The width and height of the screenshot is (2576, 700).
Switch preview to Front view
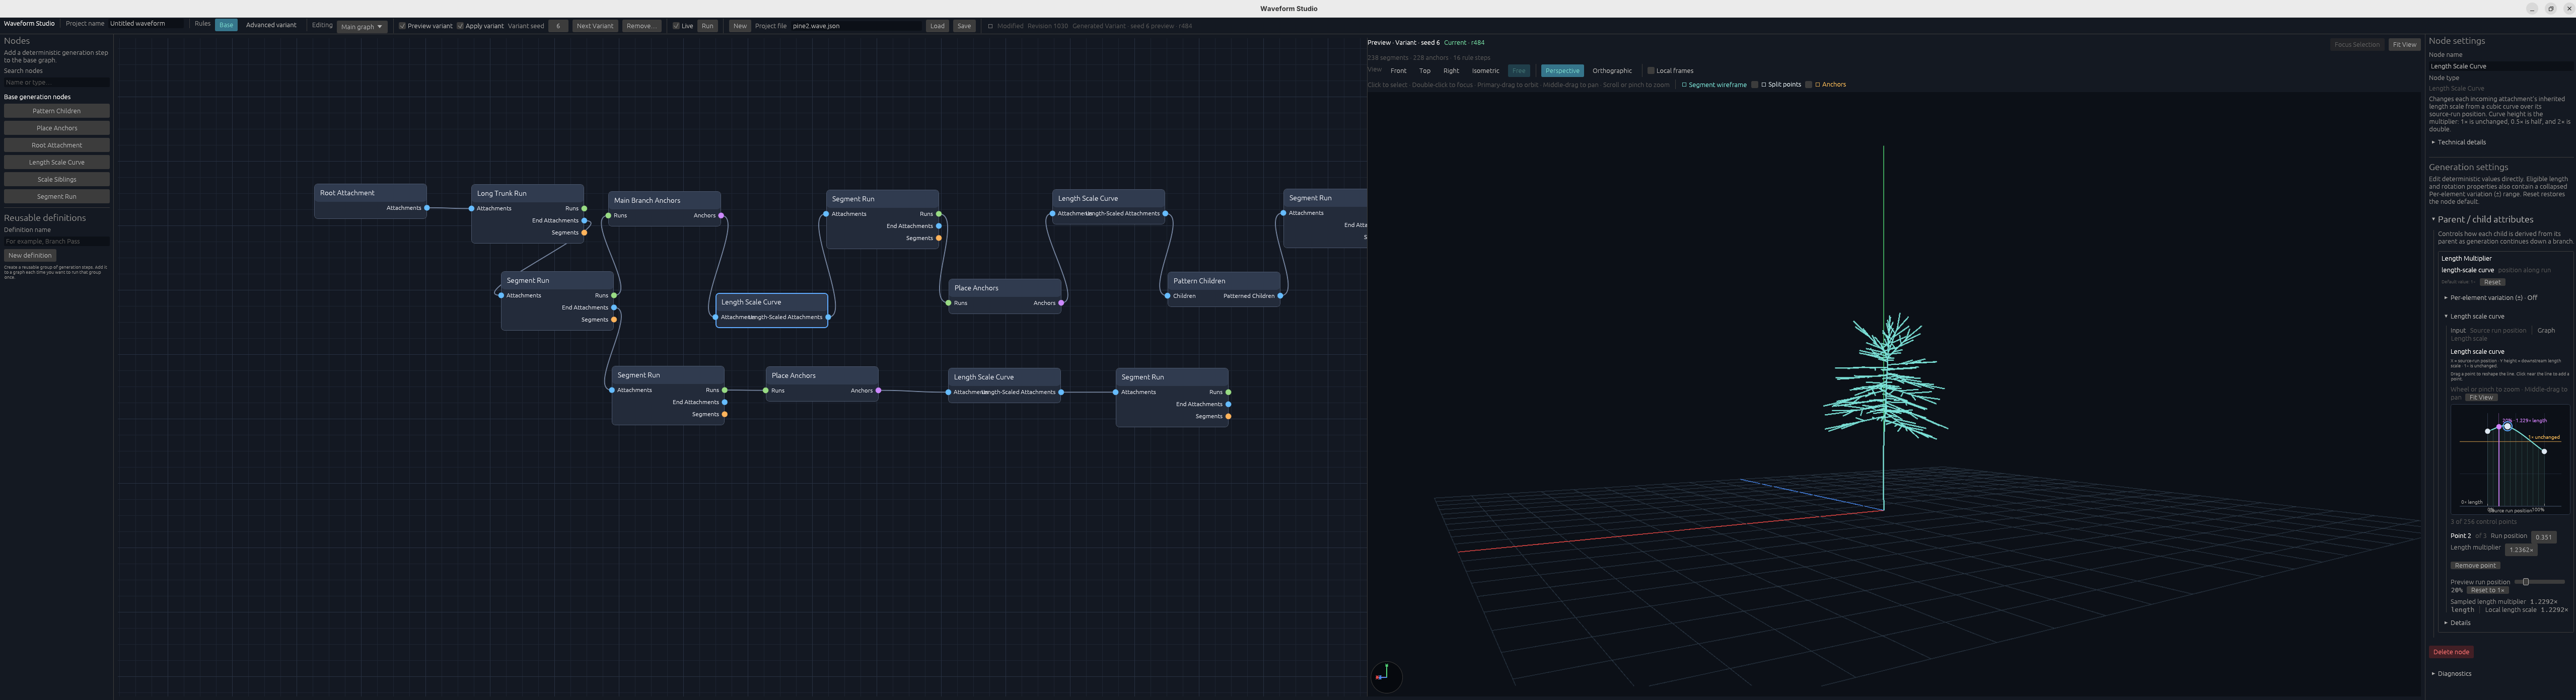tap(1398, 71)
